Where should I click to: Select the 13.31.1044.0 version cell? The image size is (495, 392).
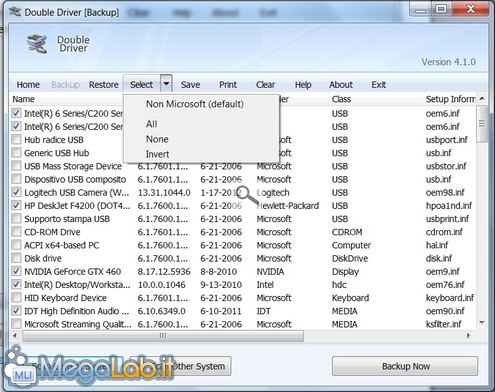(x=164, y=192)
